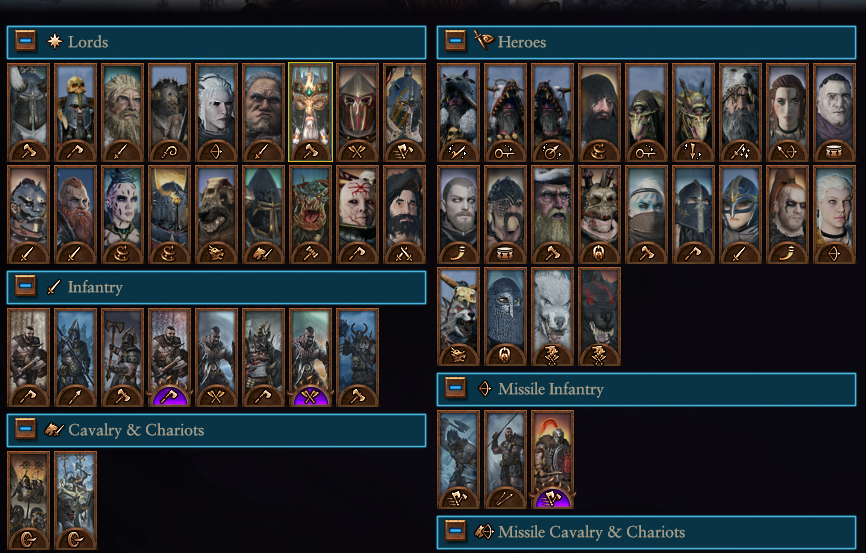
Task: Pick the white wolf hero portrait
Action: 552,317
